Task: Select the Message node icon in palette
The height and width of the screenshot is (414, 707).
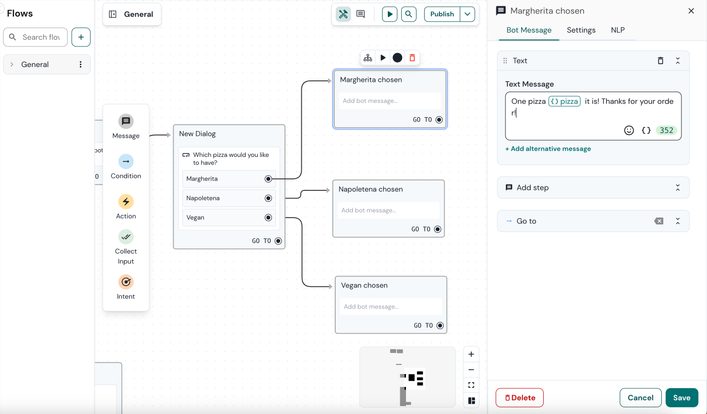Action: tap(126, 122)
